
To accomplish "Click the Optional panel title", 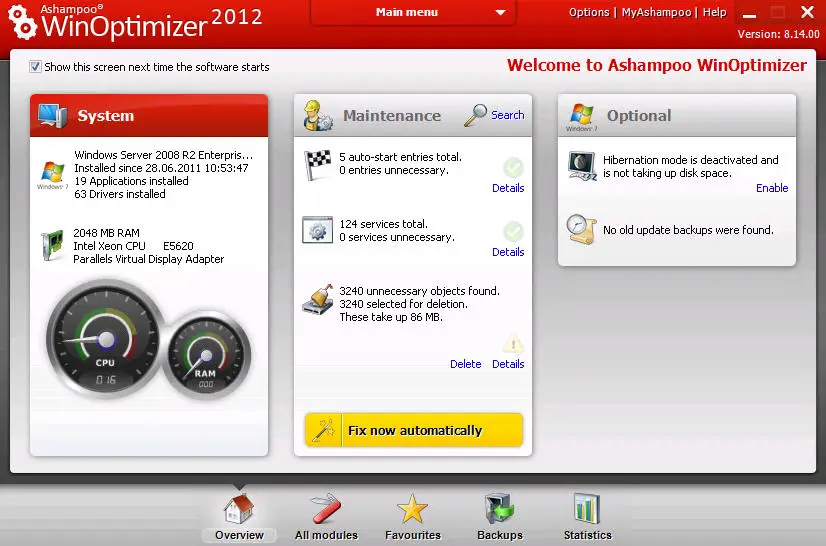I will pyautogui.click(x=639, y=115).
